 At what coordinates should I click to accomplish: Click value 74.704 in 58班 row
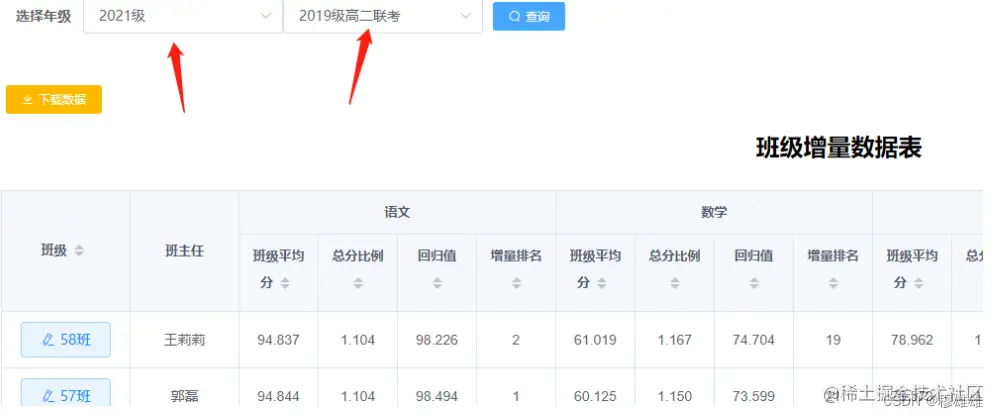754,340
